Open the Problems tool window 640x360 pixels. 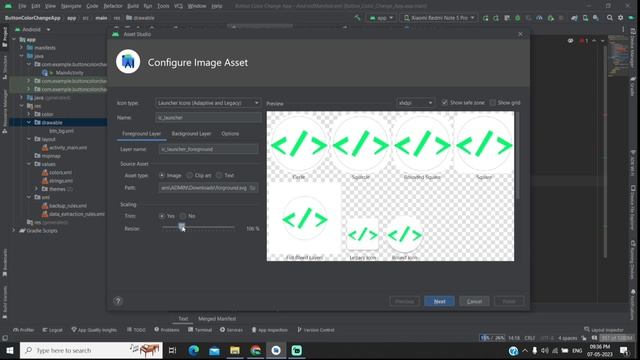[x=167, y=330]
